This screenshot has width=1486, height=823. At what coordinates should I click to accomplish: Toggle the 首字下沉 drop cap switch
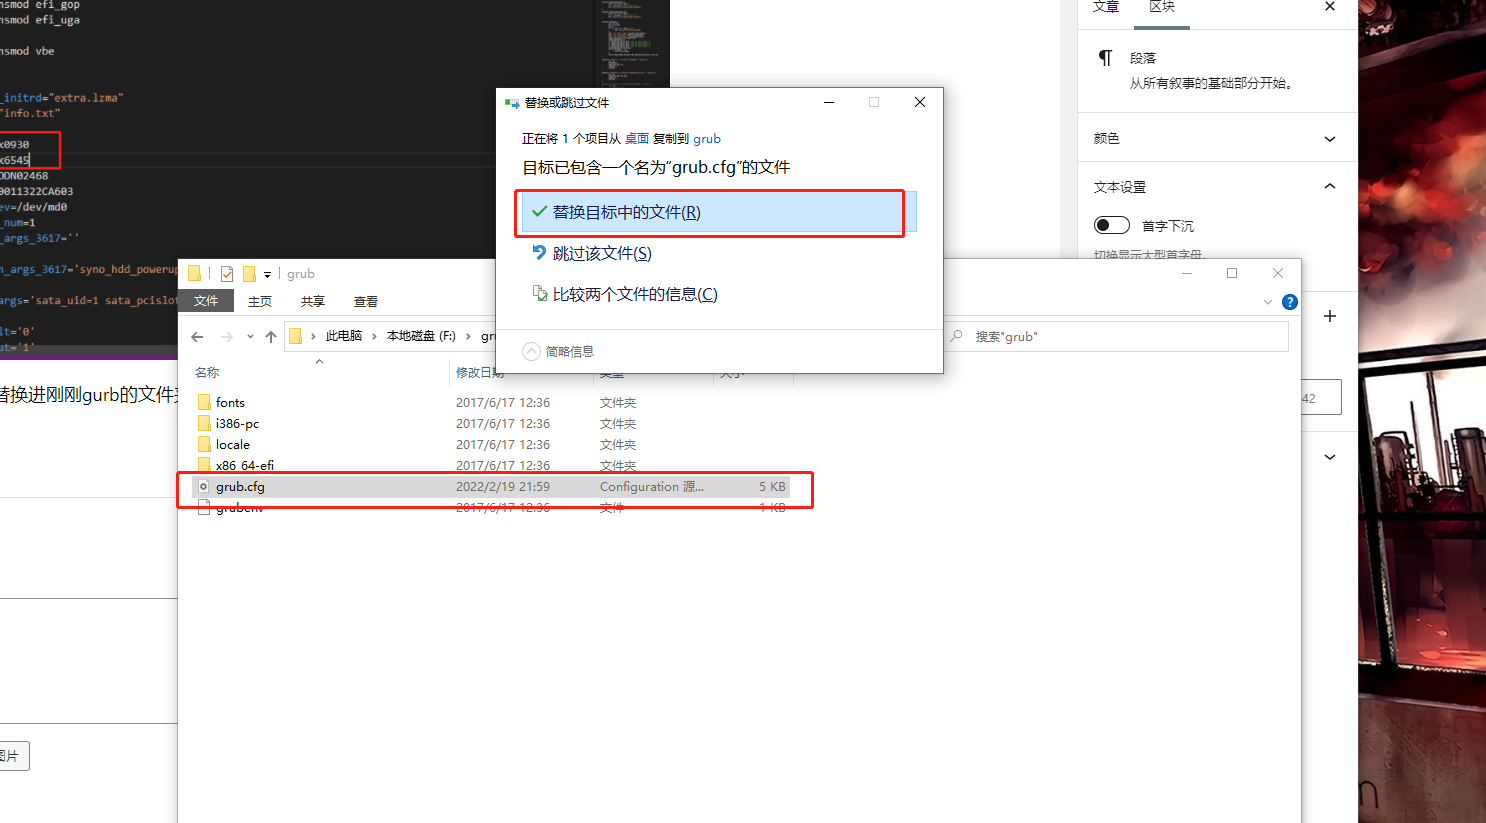click(1112, 225)
